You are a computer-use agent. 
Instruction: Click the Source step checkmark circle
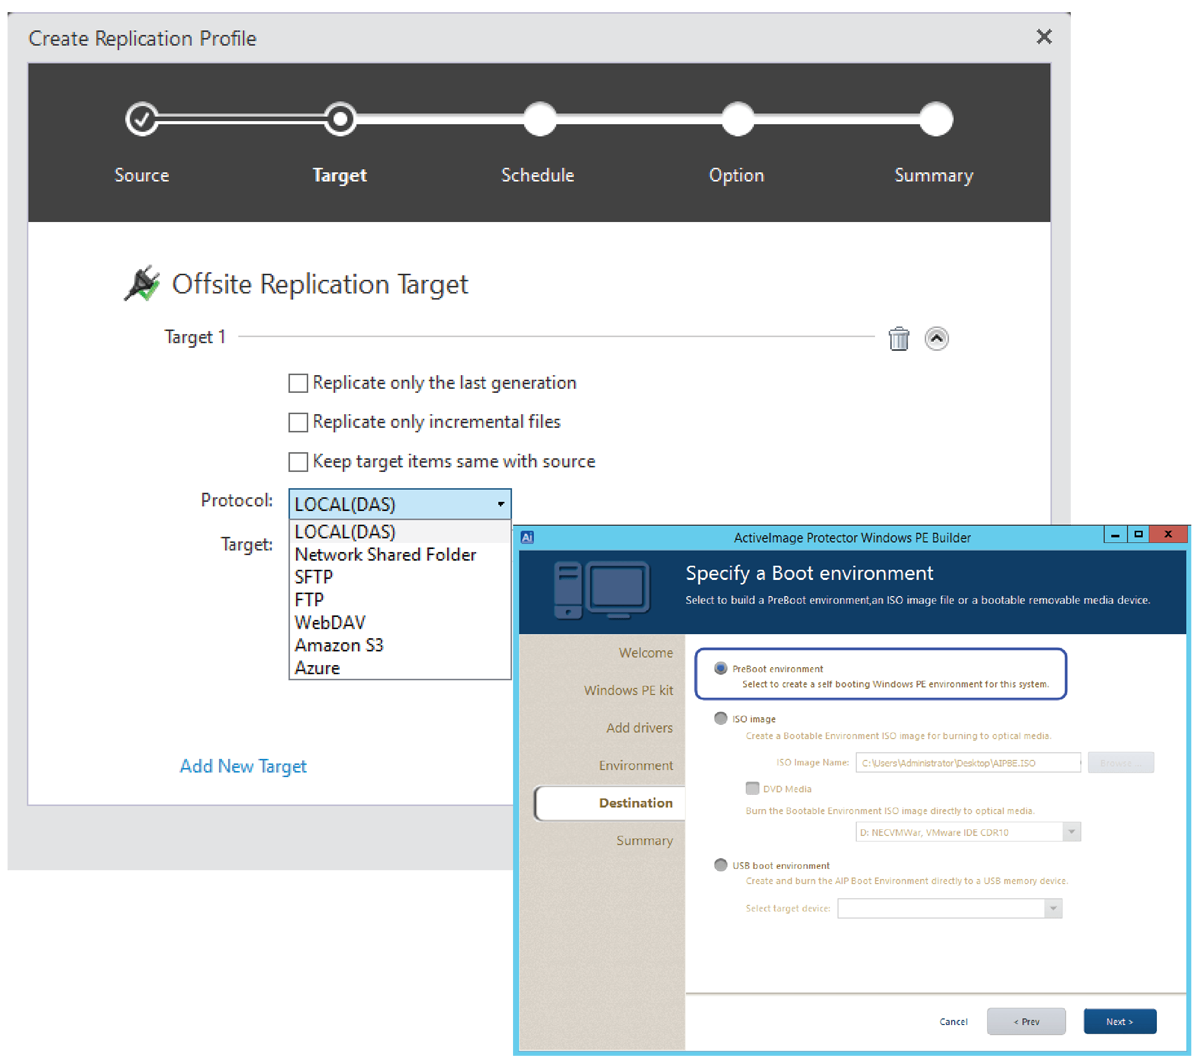click(x=142, y=120)
